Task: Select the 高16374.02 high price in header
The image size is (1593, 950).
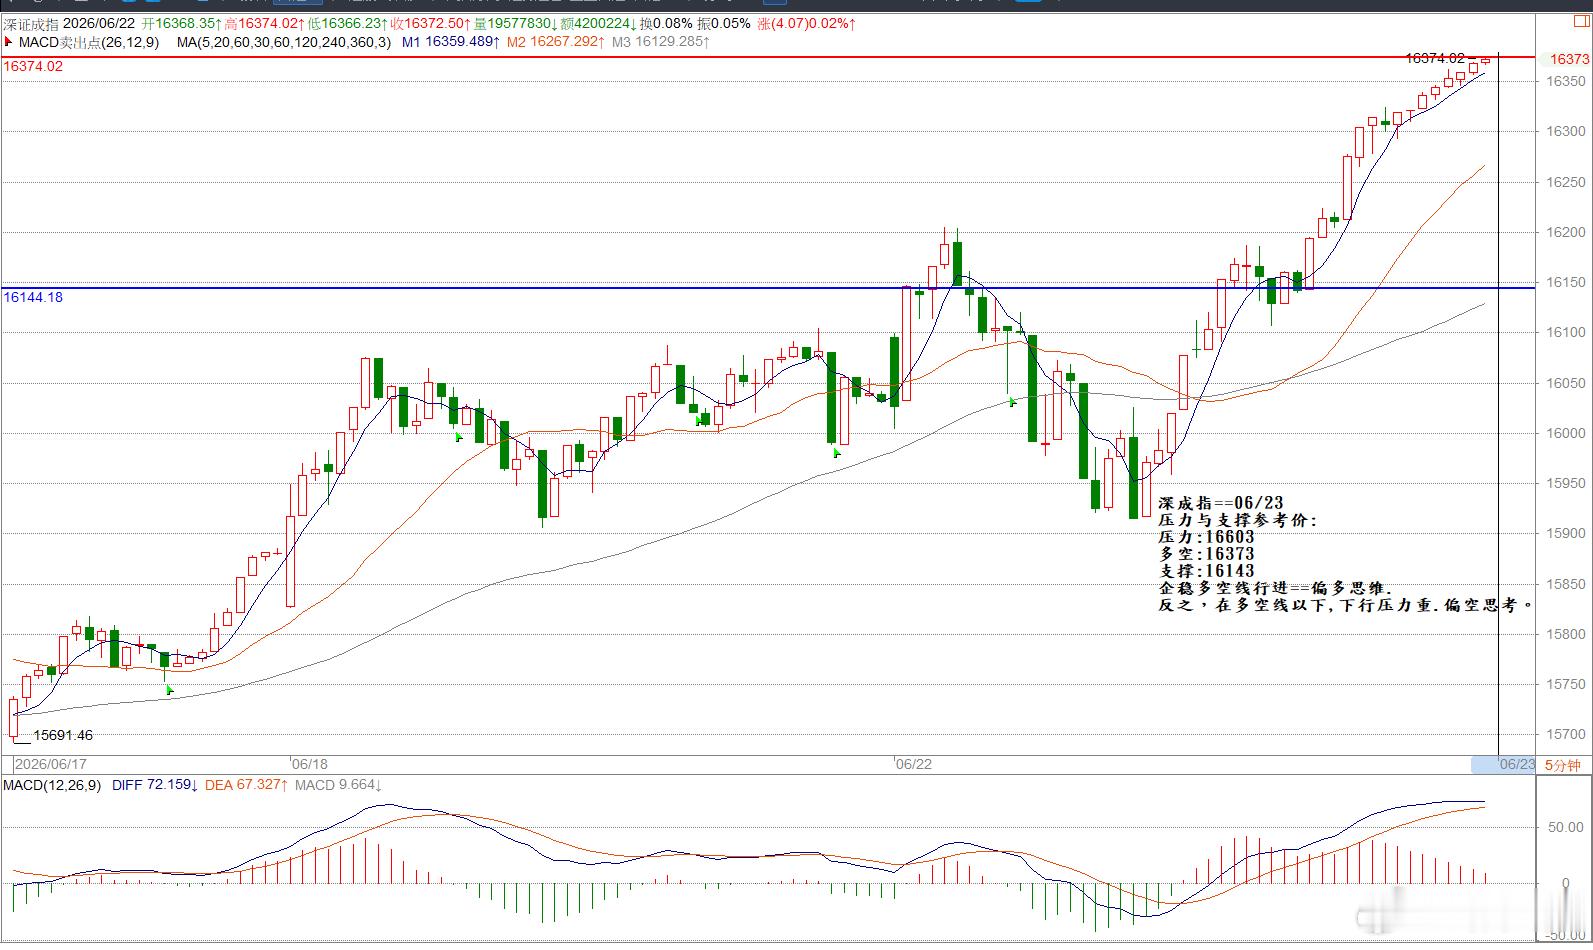Action: pos(263,23)
